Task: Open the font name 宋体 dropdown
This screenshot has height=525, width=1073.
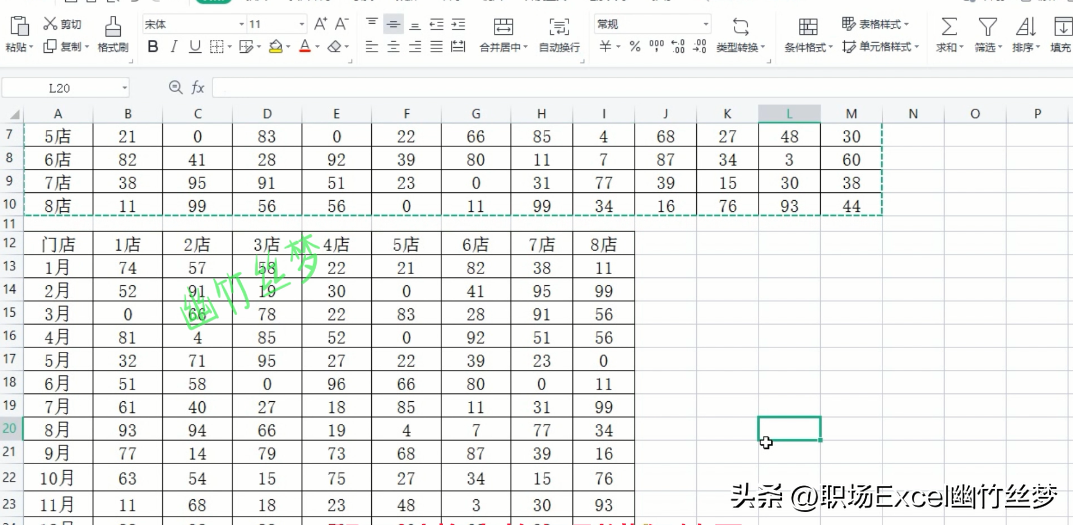Action: (242, 25)
